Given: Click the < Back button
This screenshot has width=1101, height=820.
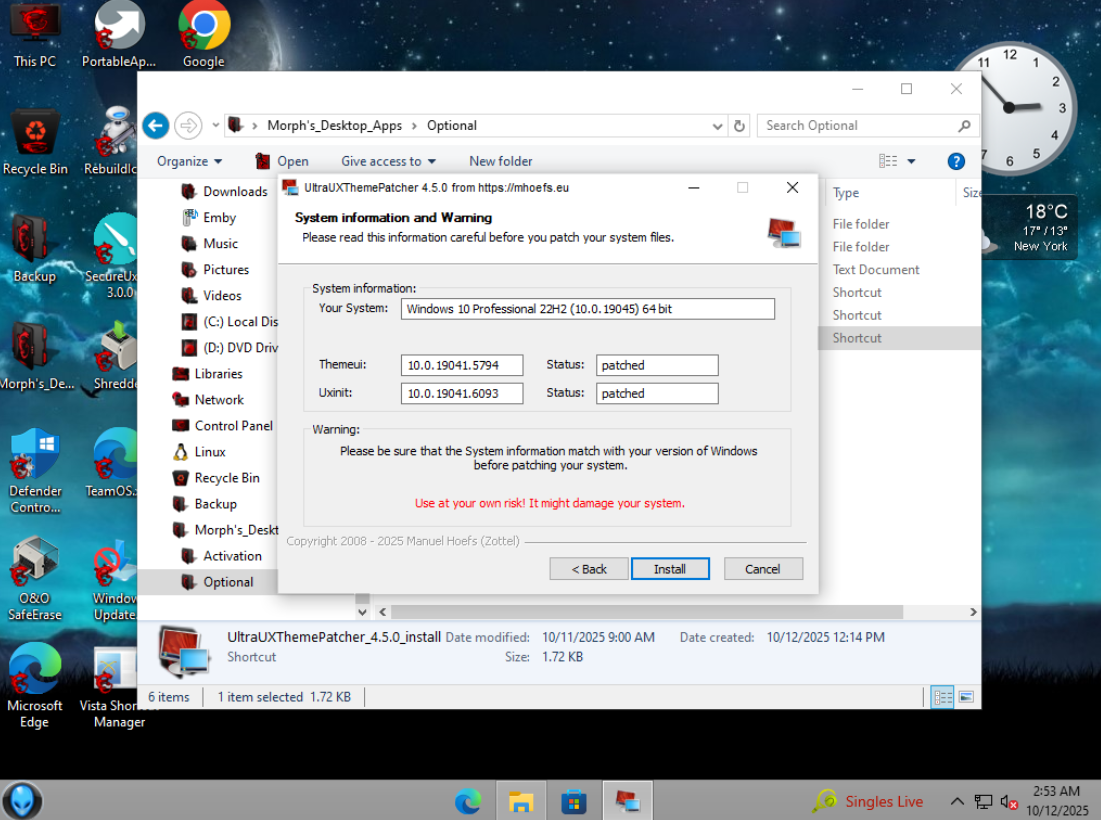Looking at the screenshot, I should click(x=588, y=569).
